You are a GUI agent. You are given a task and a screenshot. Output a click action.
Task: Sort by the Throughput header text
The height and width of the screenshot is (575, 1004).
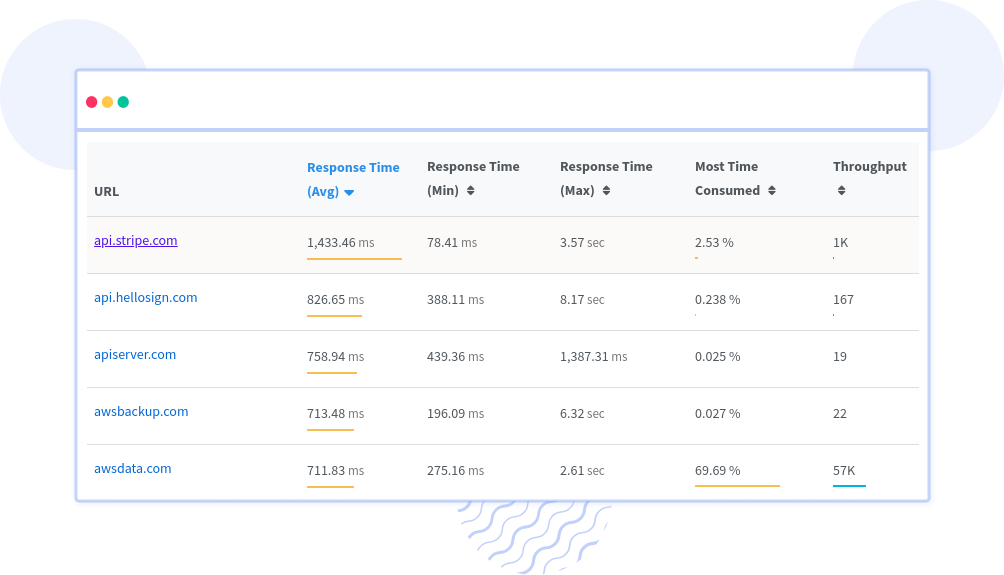(x=869, y=167)
